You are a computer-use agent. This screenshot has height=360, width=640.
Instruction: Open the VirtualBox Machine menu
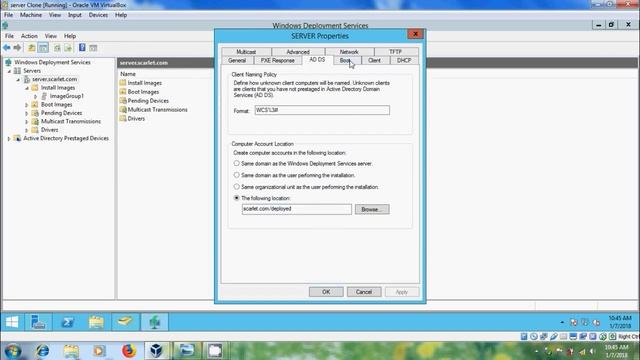[31, 15]
